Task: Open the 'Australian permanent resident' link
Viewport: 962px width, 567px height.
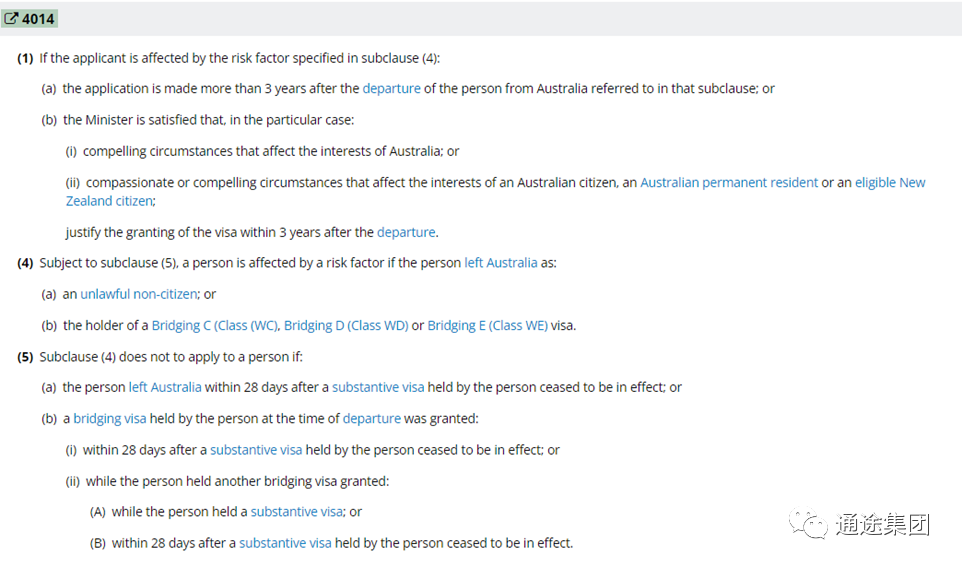Action: click(729, 182)
